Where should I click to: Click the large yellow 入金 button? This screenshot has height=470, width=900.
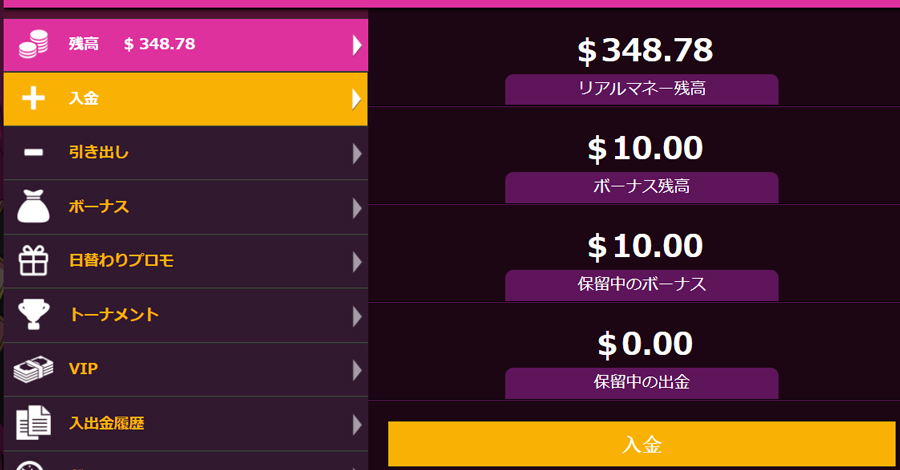click(642, 444)
